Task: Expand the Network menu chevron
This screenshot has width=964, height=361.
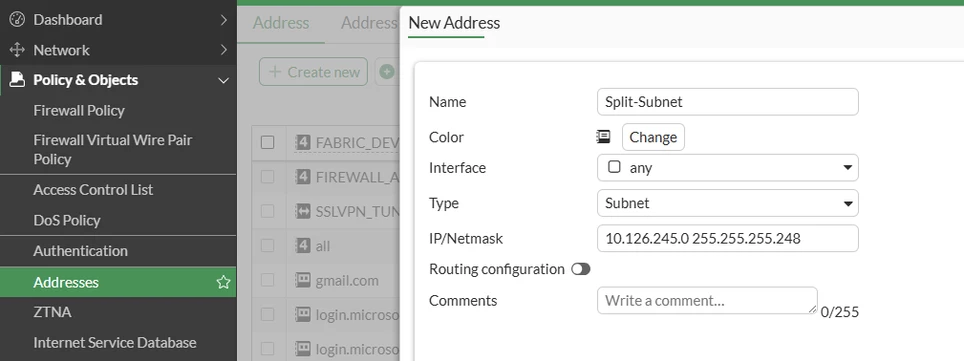Action: tap(224, 50)
